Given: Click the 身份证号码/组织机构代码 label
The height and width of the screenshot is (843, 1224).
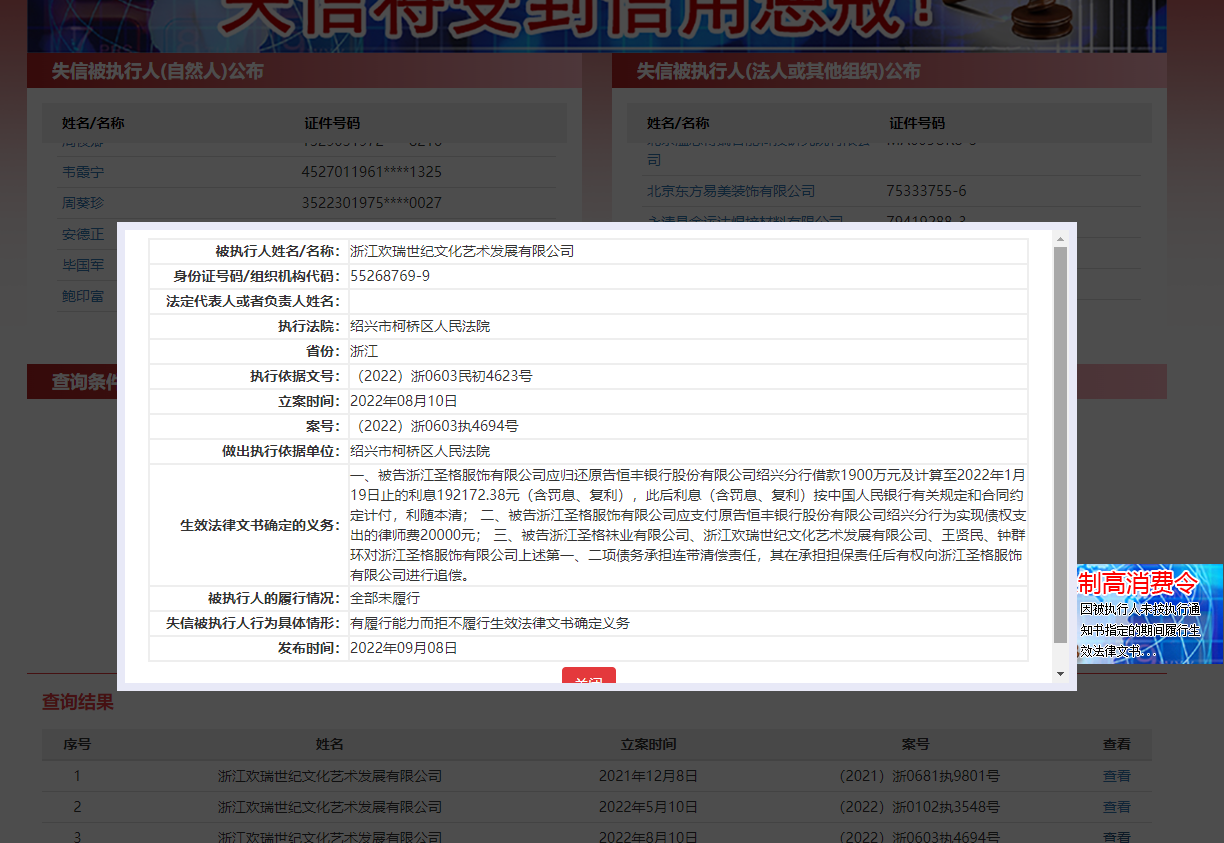Looking at the screenshot, I should tap(256, 276).
